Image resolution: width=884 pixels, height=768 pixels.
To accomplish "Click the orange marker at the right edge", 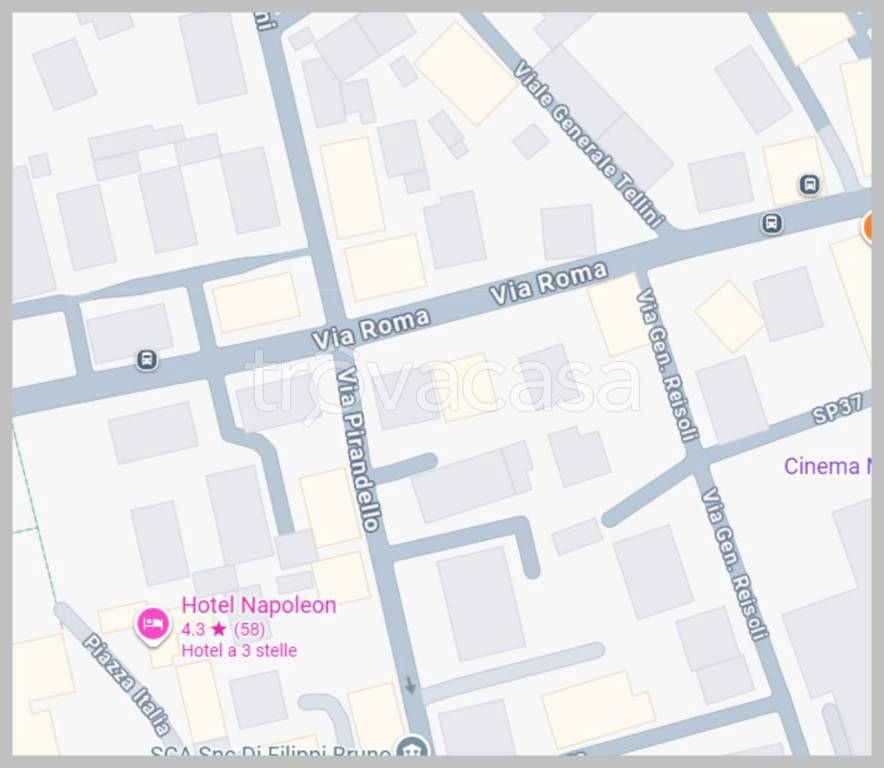I will click(x=874, y=228).
